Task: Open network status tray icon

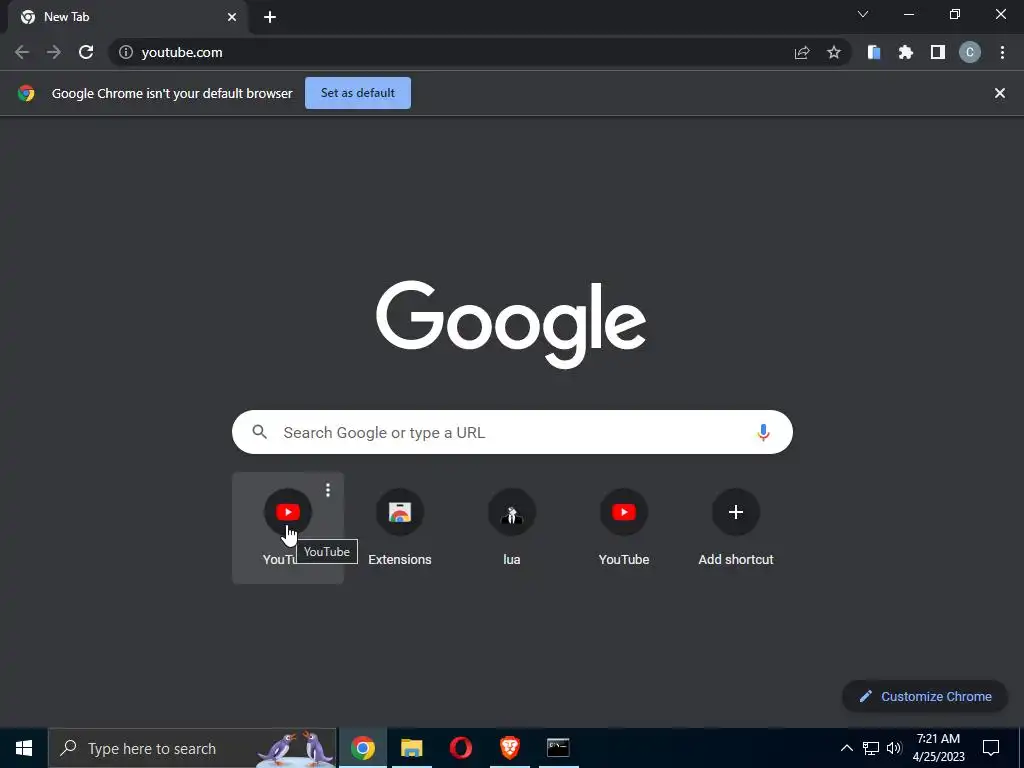Action: [x=871, y=748]
